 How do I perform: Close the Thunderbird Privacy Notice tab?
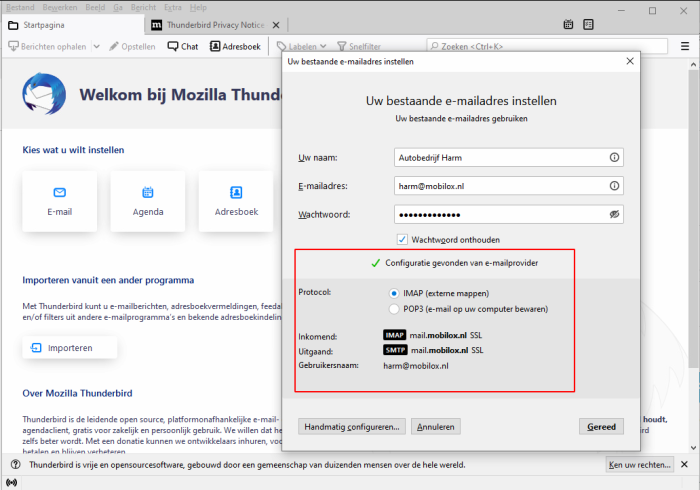(276, 25)
